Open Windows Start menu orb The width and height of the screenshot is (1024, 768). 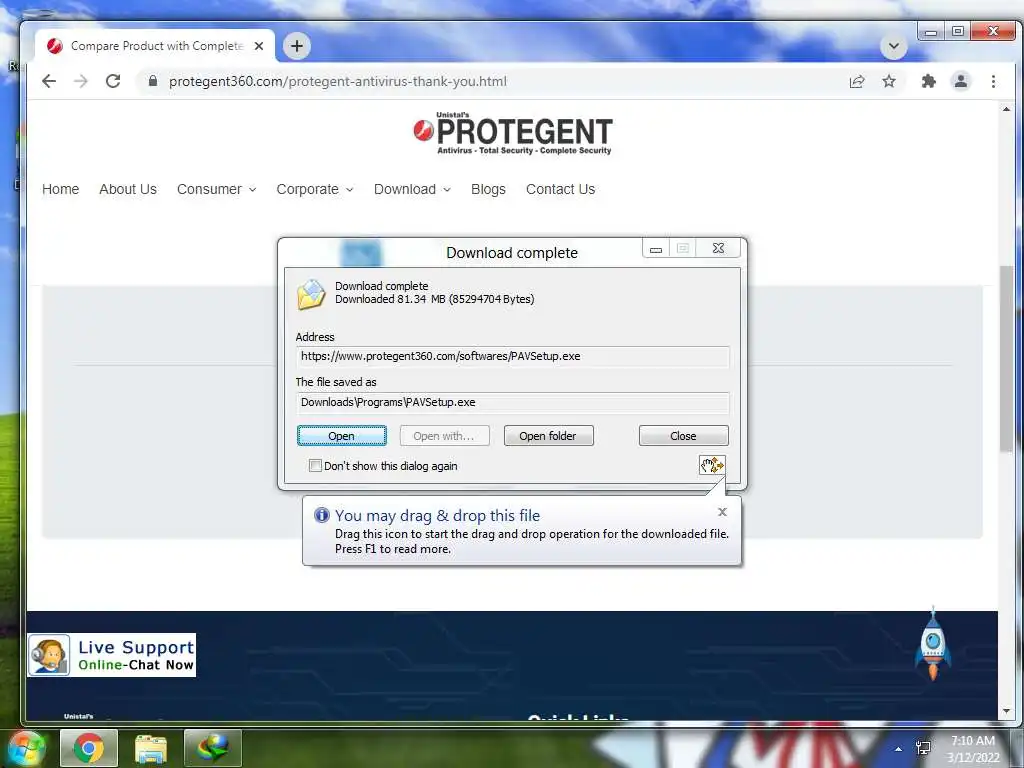coord(27,748)
